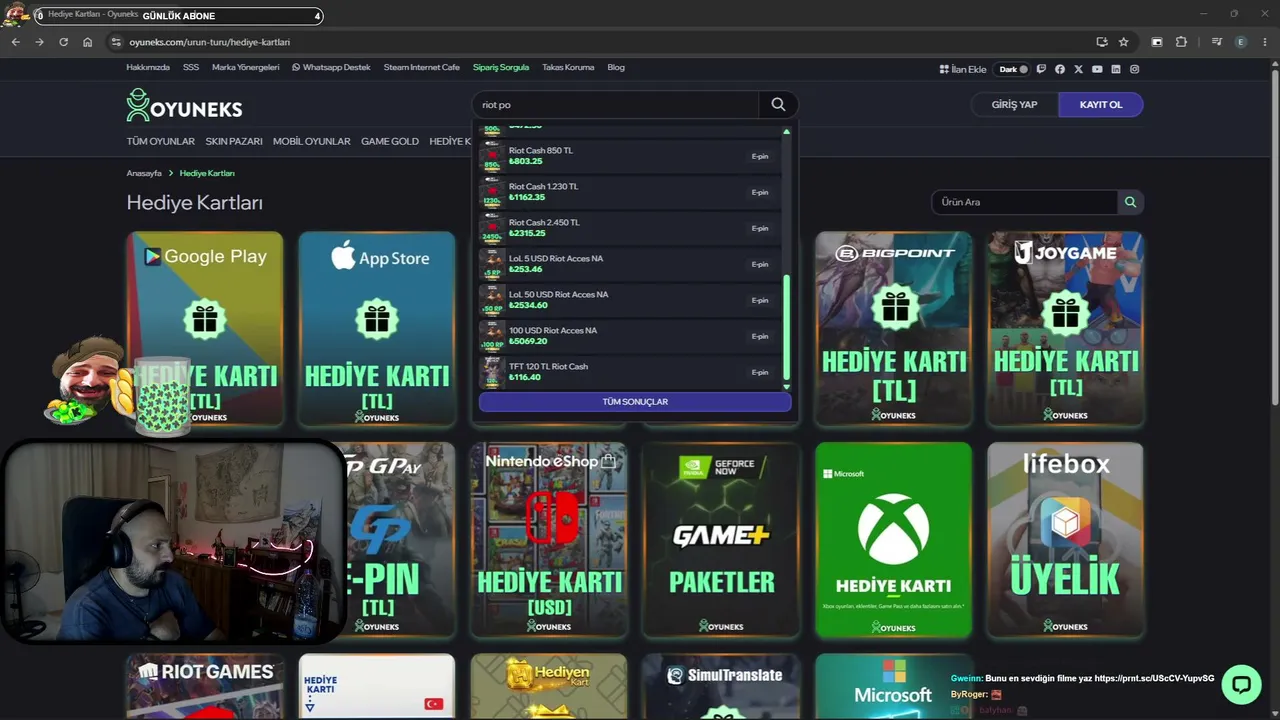The image size is (1280, 720).
Task: Click the Oyuneks logo
Action: tap(184, 105)
